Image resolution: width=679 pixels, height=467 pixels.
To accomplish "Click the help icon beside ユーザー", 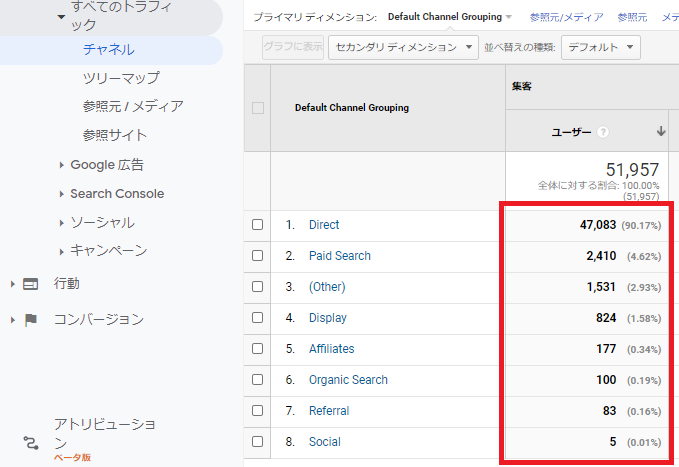I will tap(603, 132).
